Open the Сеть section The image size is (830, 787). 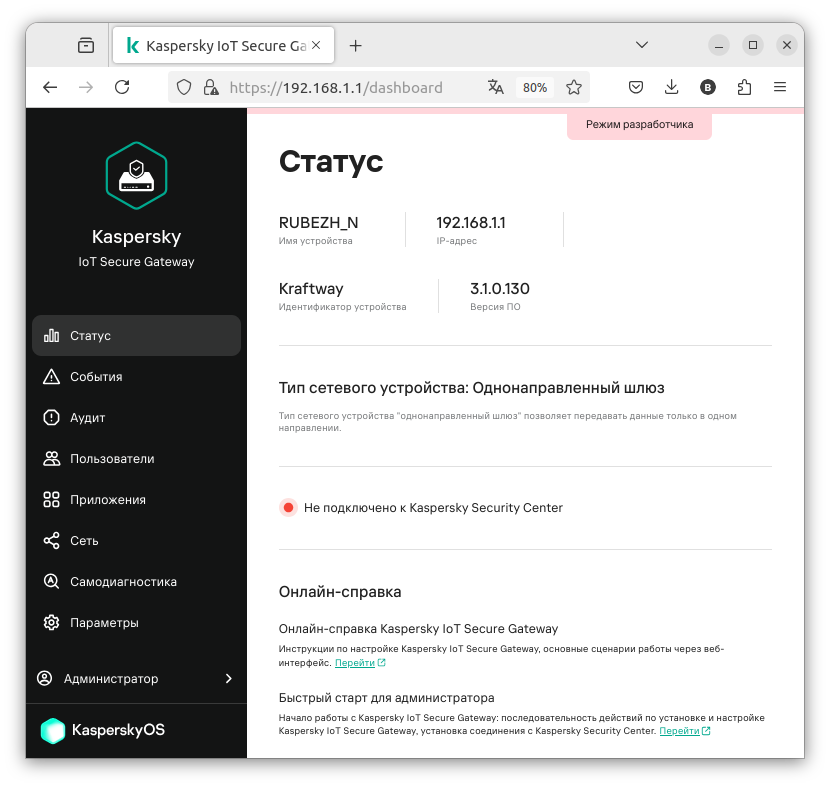[136, 540]
